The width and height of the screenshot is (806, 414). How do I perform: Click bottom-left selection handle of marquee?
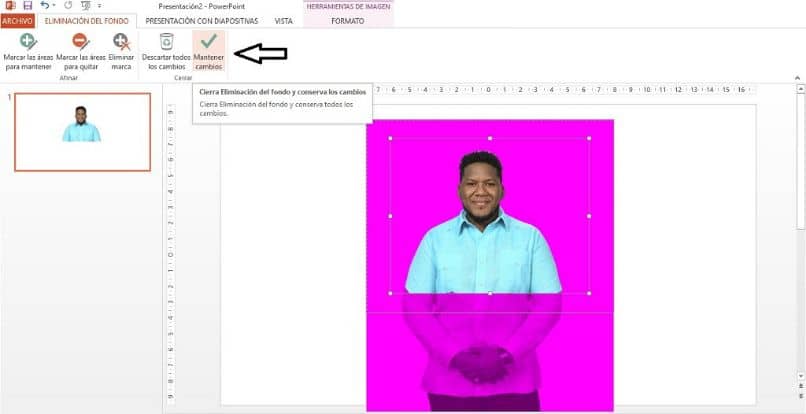point(390,293)
